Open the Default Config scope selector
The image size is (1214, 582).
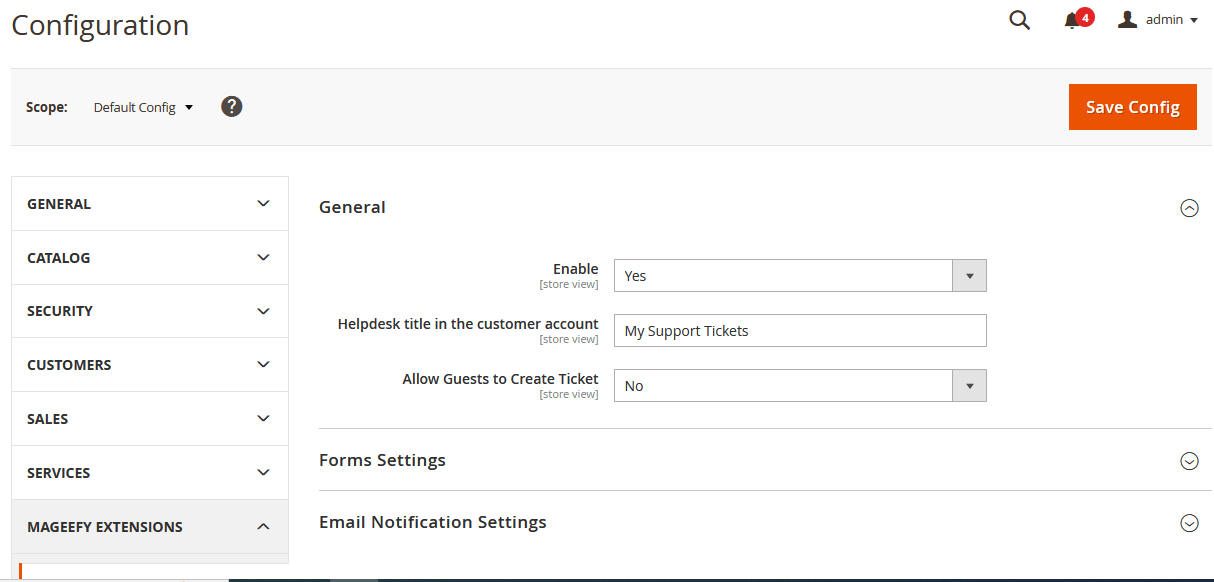tap(143, 107)
